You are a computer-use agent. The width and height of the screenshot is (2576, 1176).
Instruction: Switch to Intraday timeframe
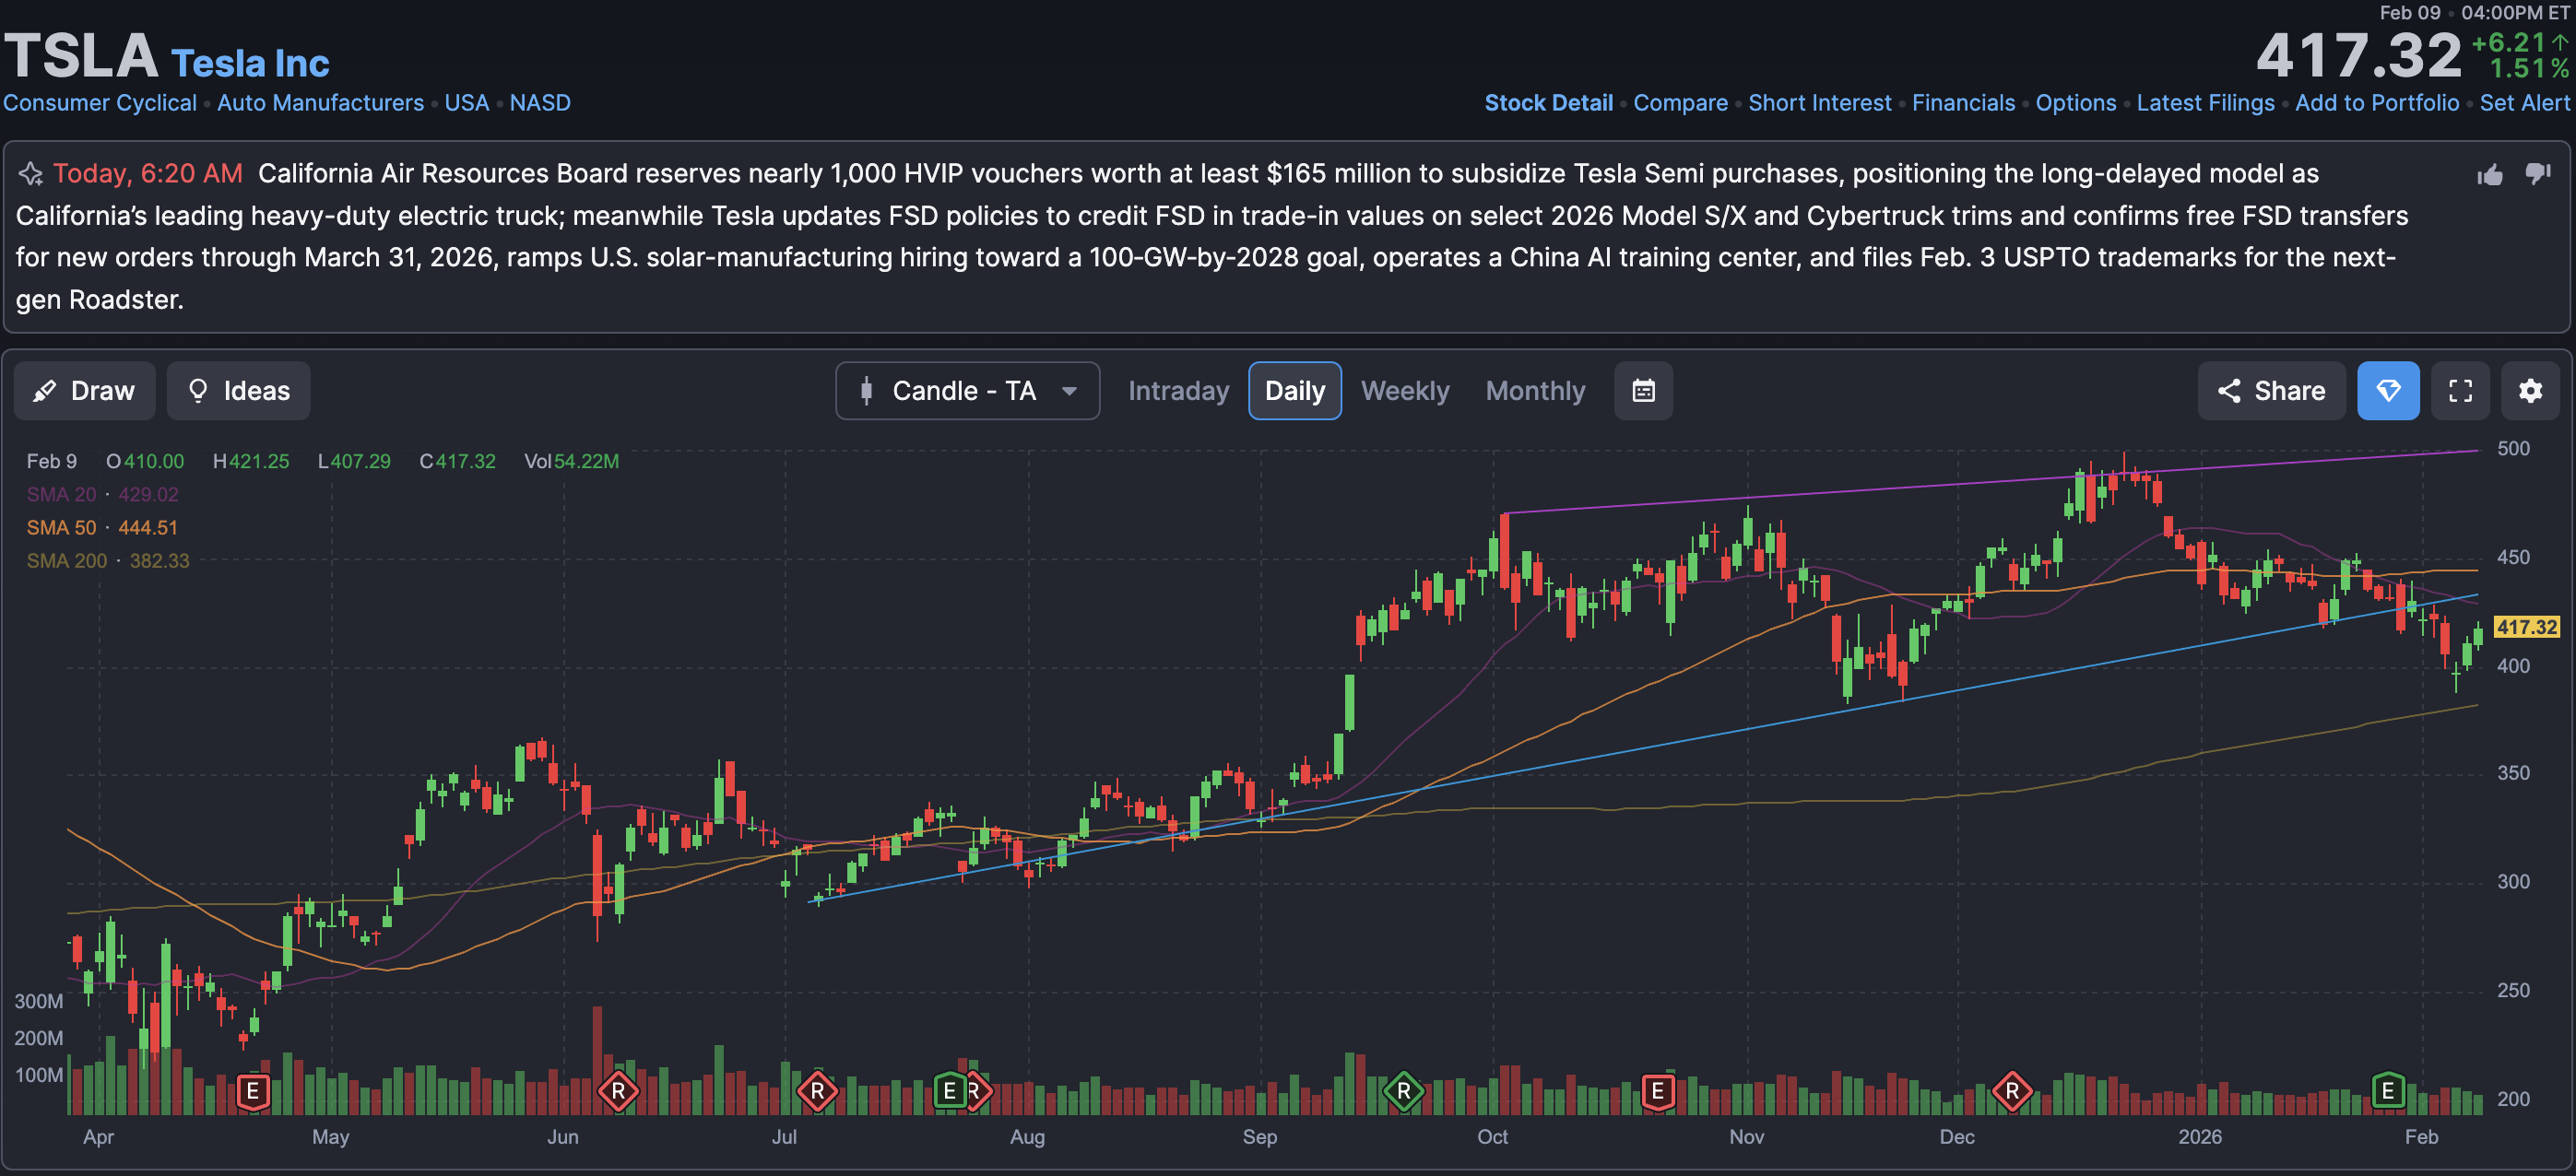[1178, 391]
